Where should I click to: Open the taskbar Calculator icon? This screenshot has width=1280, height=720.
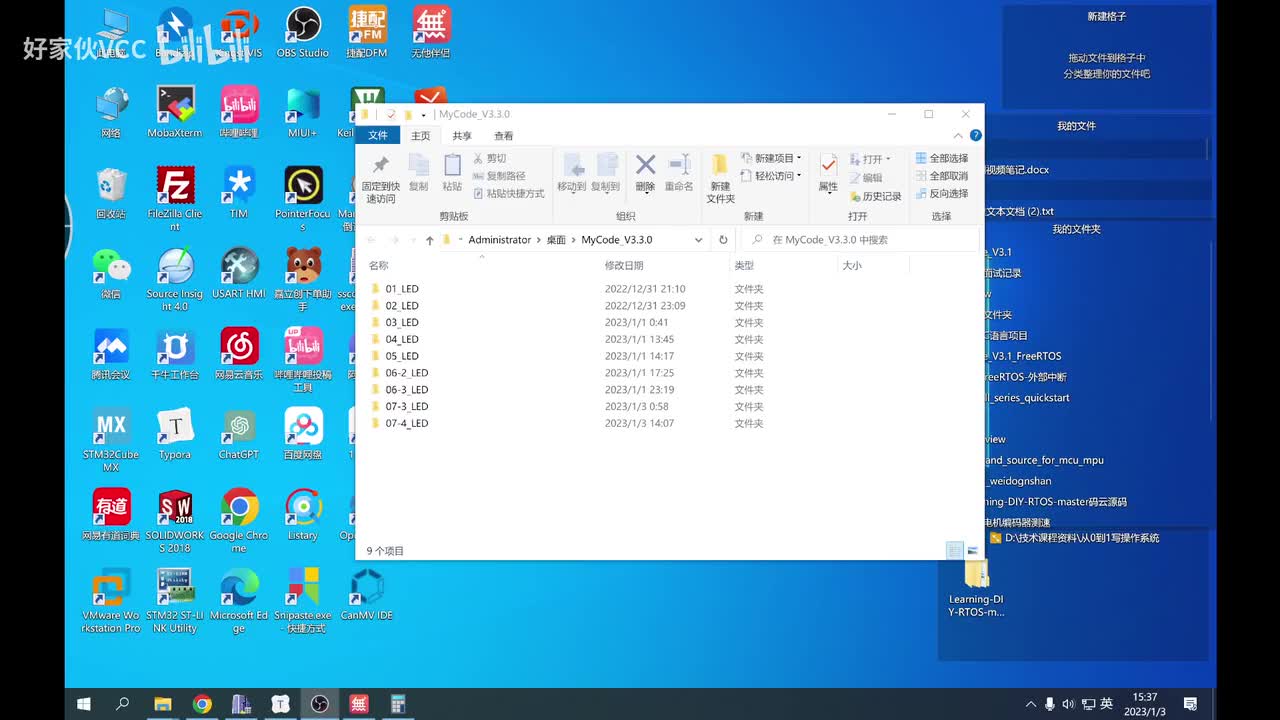397,704
